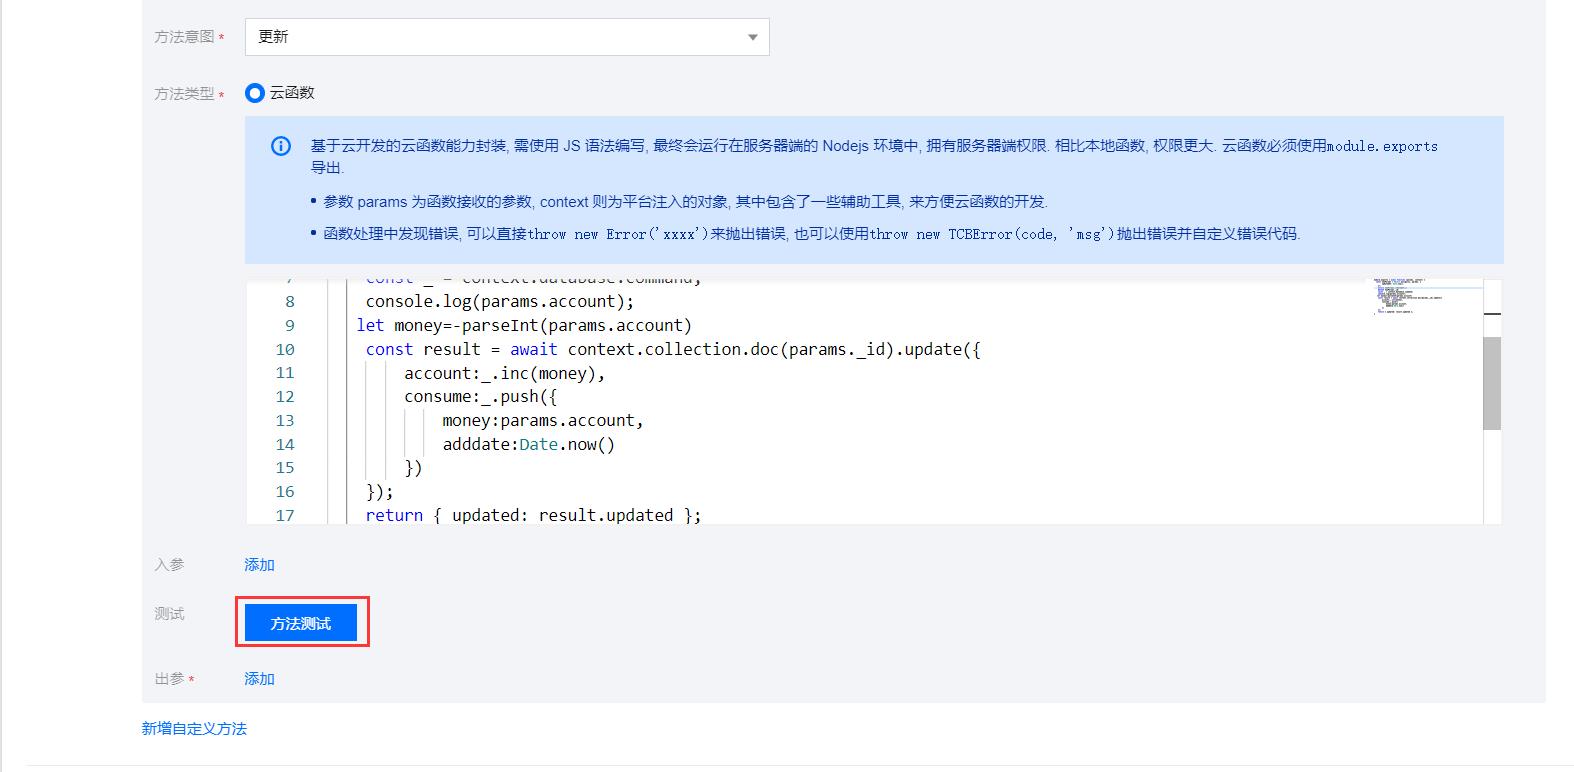
Task: Click the 方法测试 button
Action: tap(301, 623)
